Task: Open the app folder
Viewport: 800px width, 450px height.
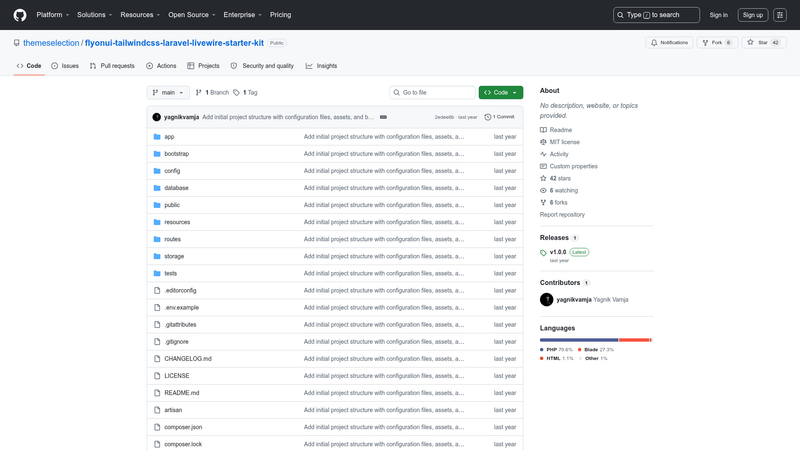Action: 169,137
